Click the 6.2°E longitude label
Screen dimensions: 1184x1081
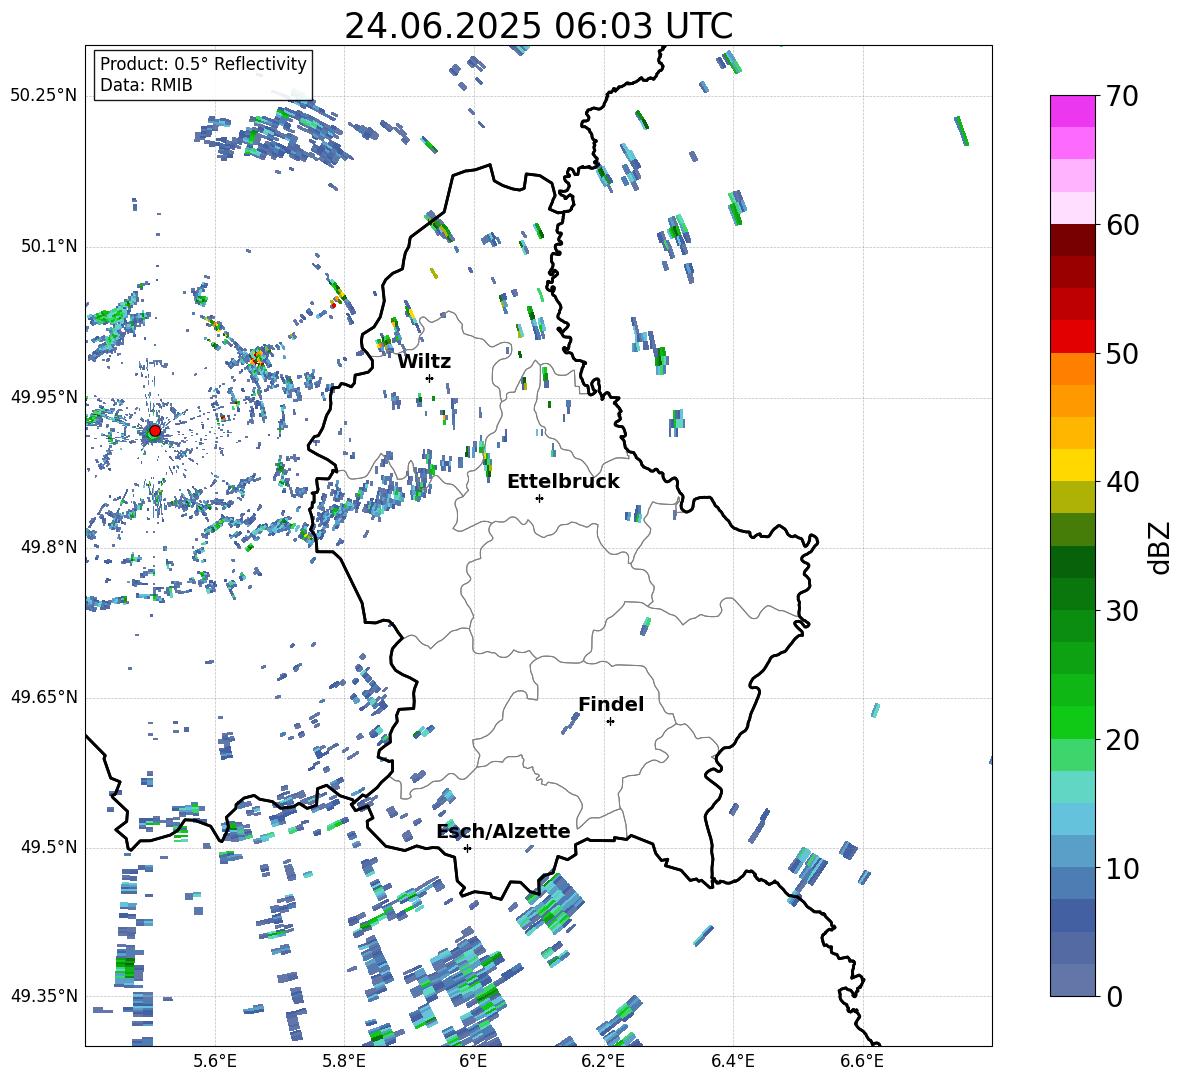click(x=603, y=1061)
